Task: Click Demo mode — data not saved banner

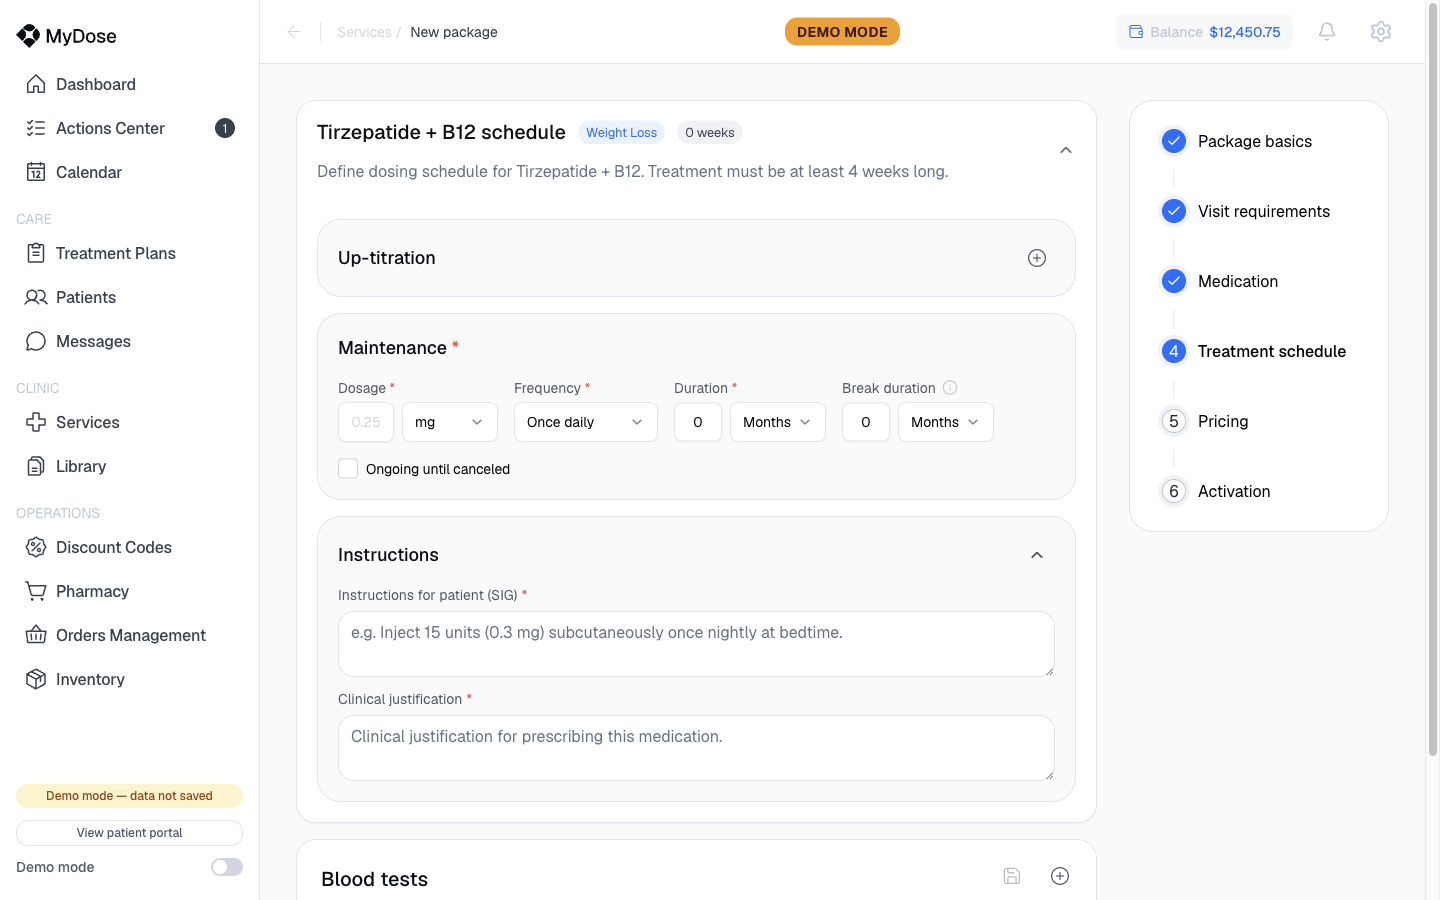Action: [129, 796]
